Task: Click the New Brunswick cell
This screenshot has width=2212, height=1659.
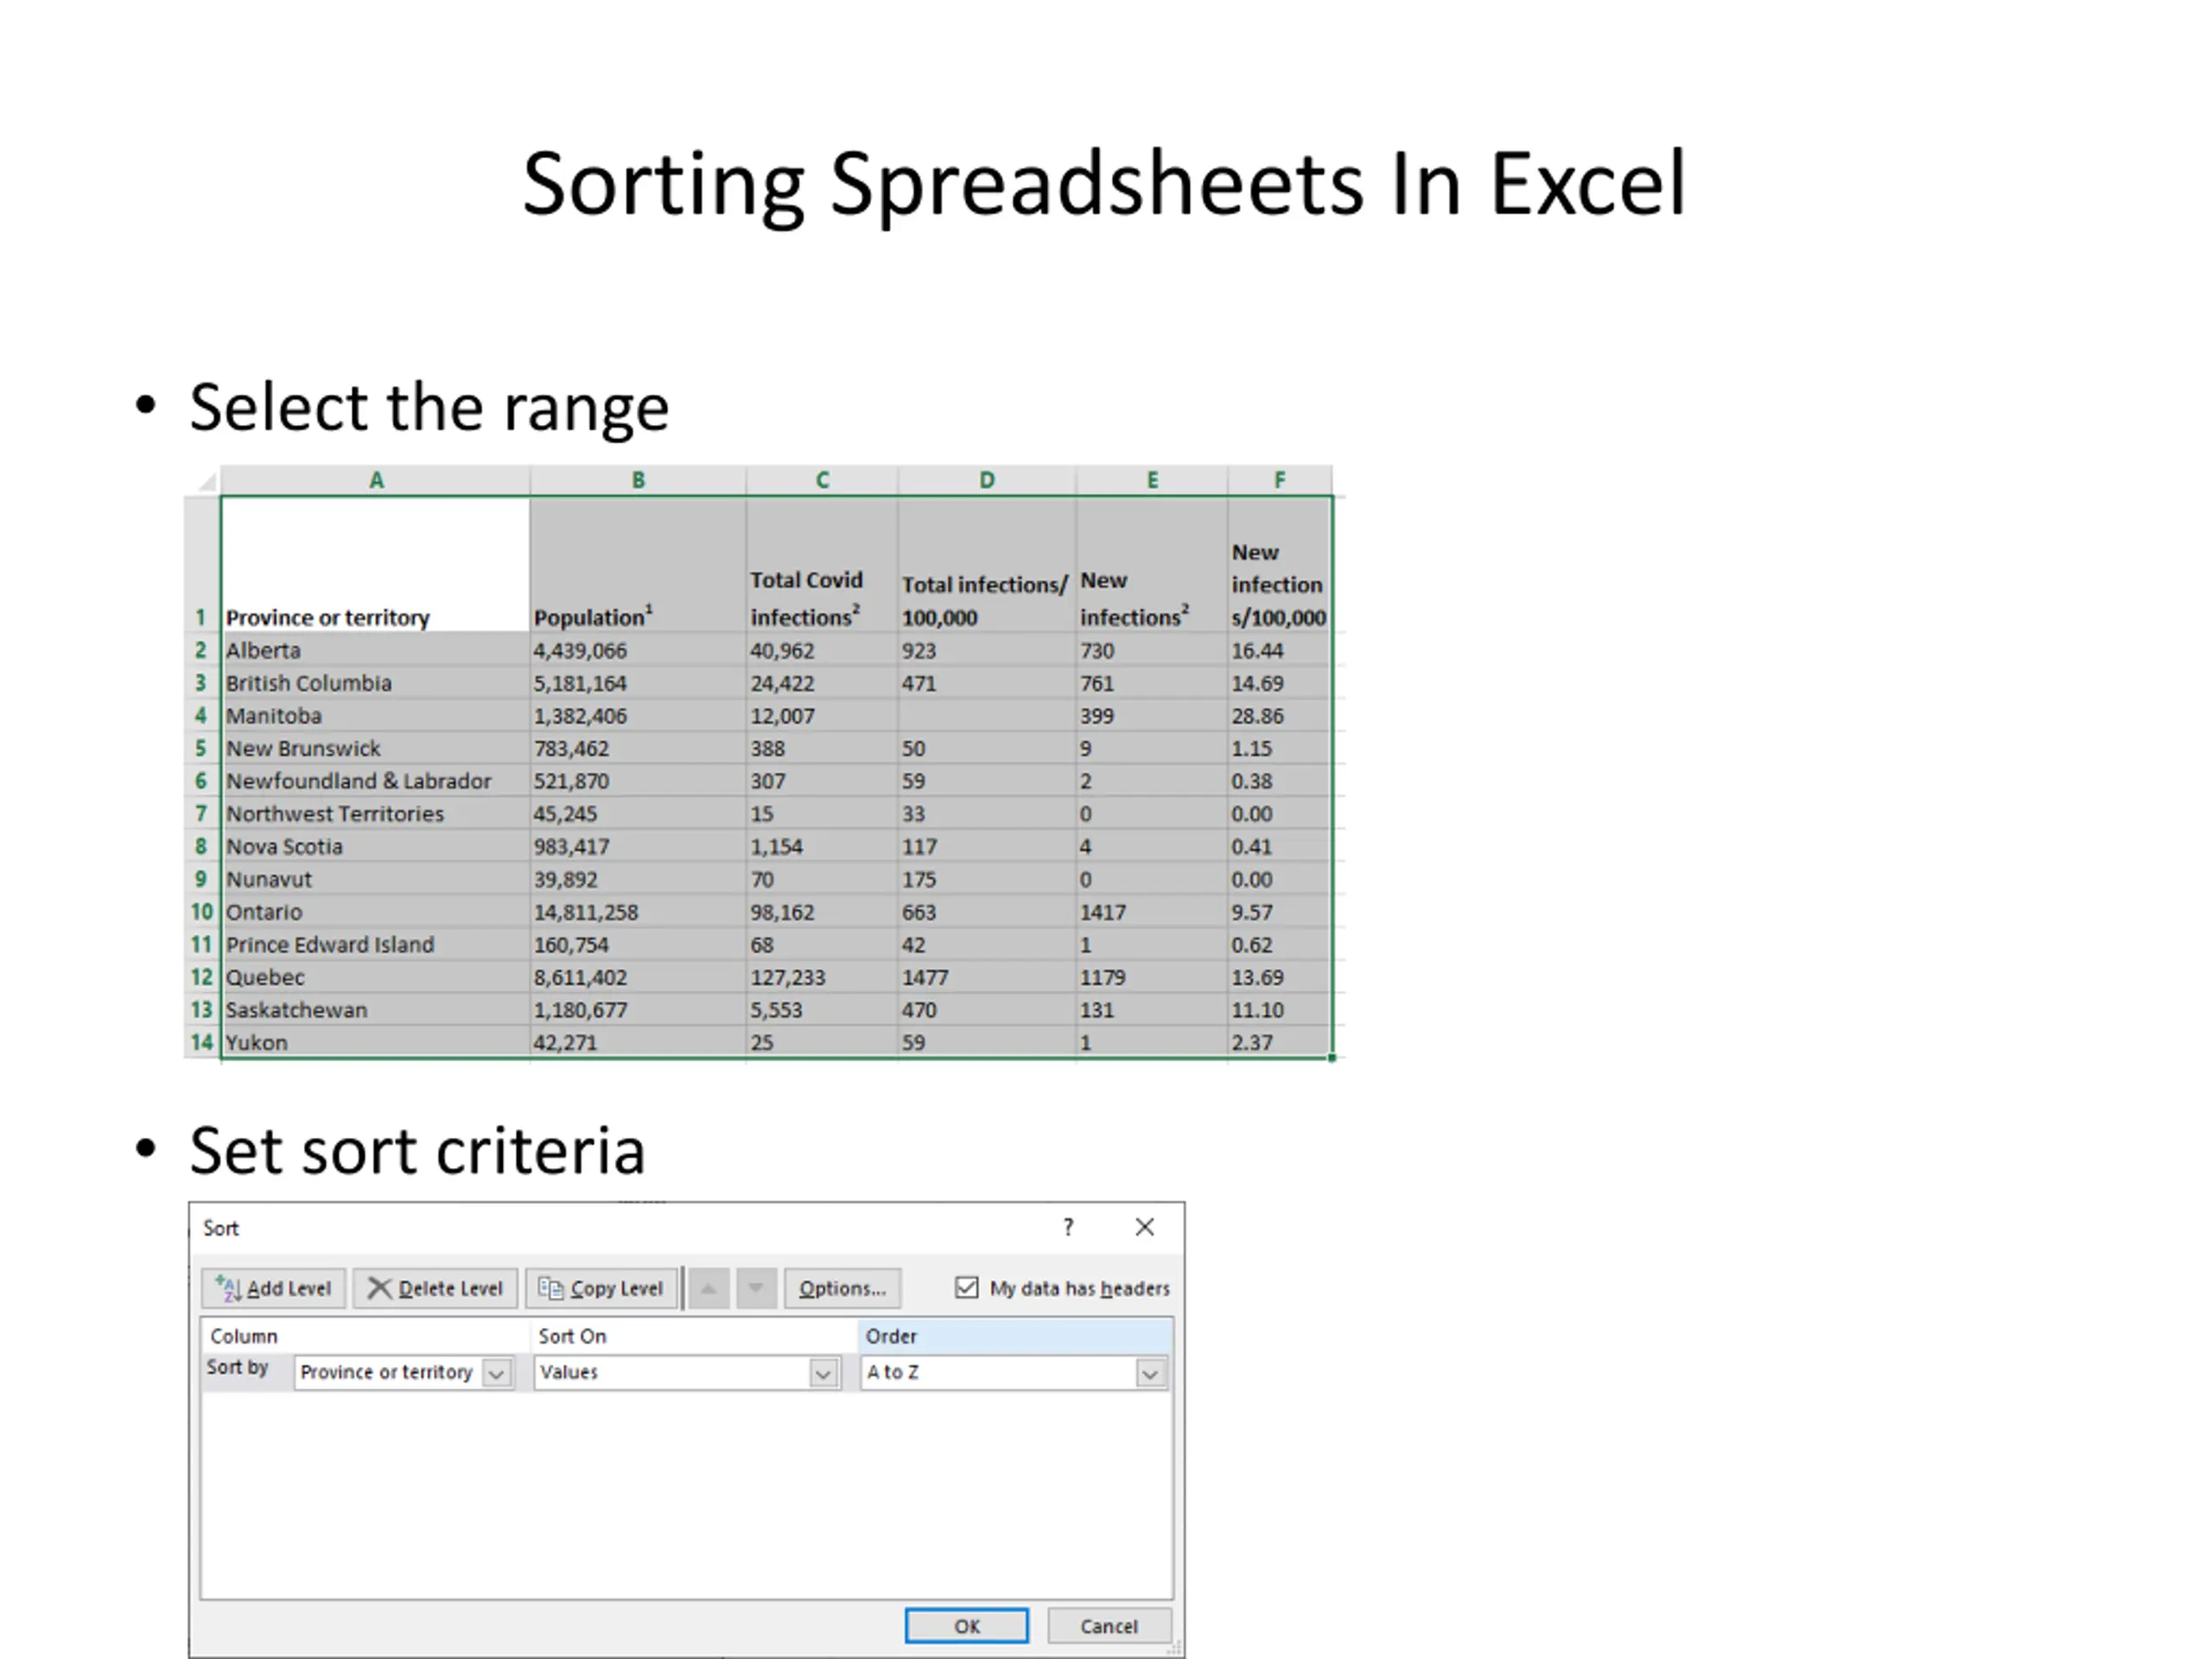Action: tap(376, 748)
